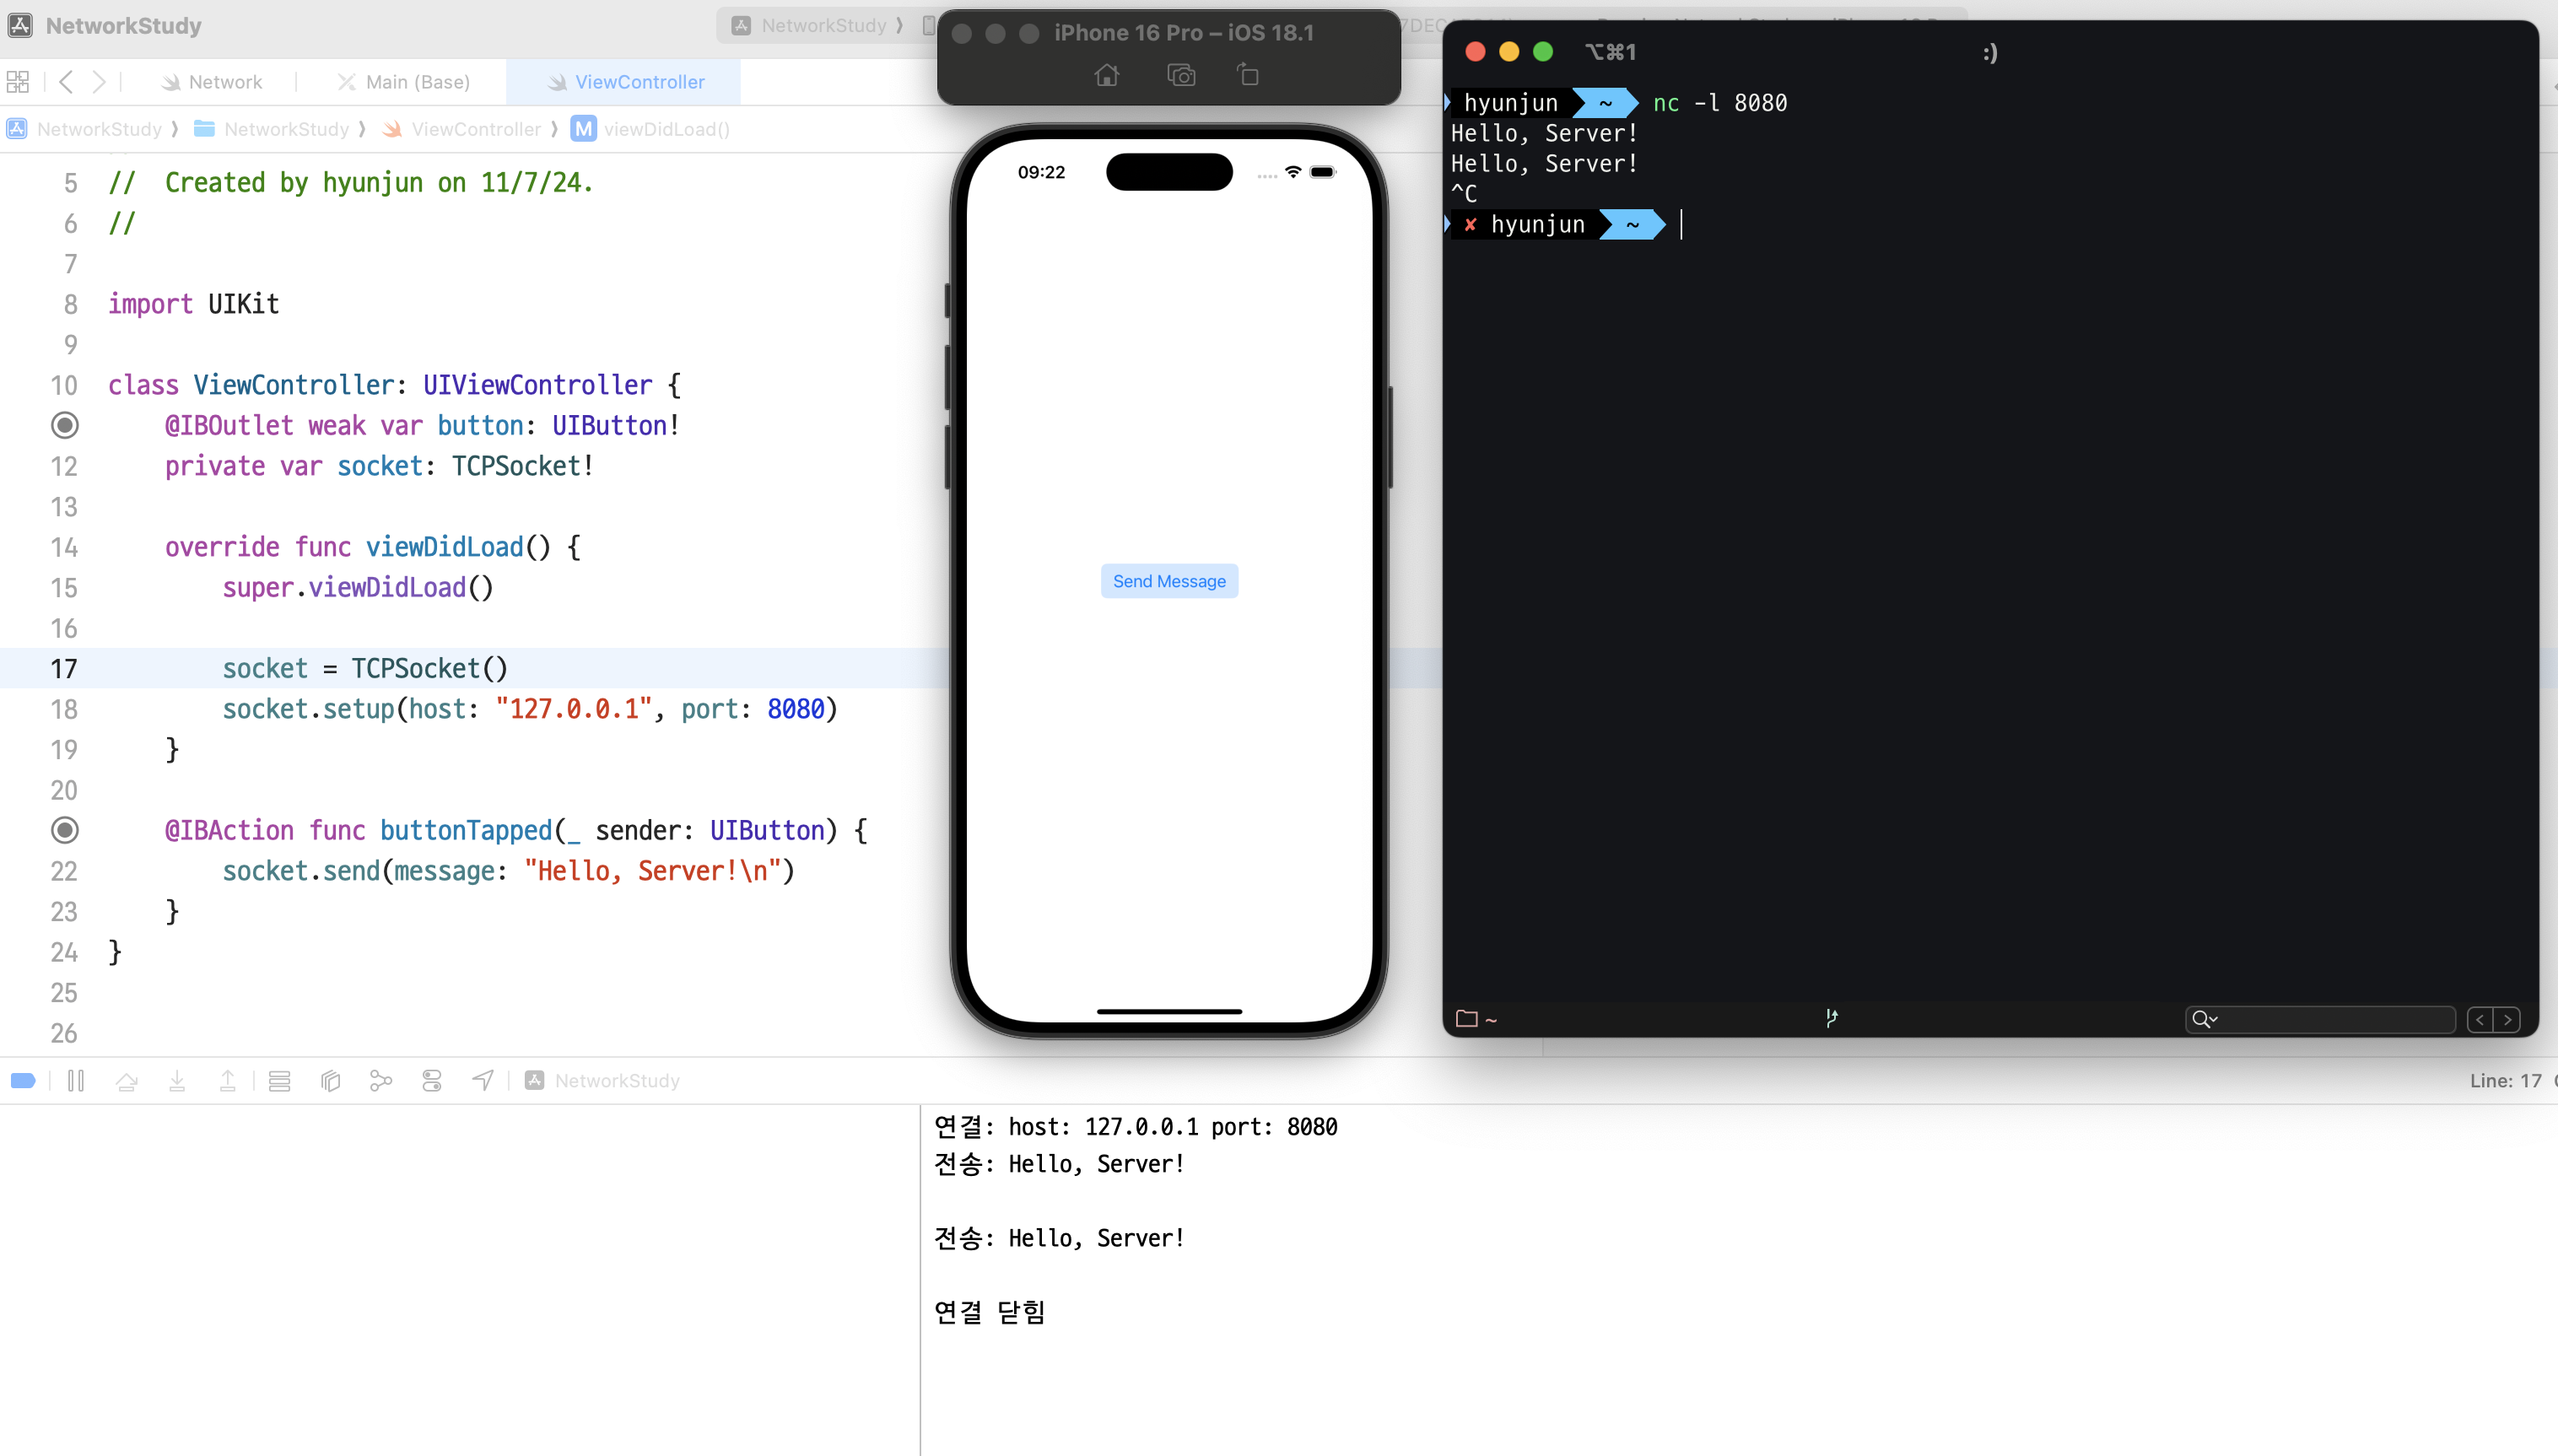2558x1456 pixels.
Task: Open the ViewController breadcrumb menu
Action: pos(475,129)
